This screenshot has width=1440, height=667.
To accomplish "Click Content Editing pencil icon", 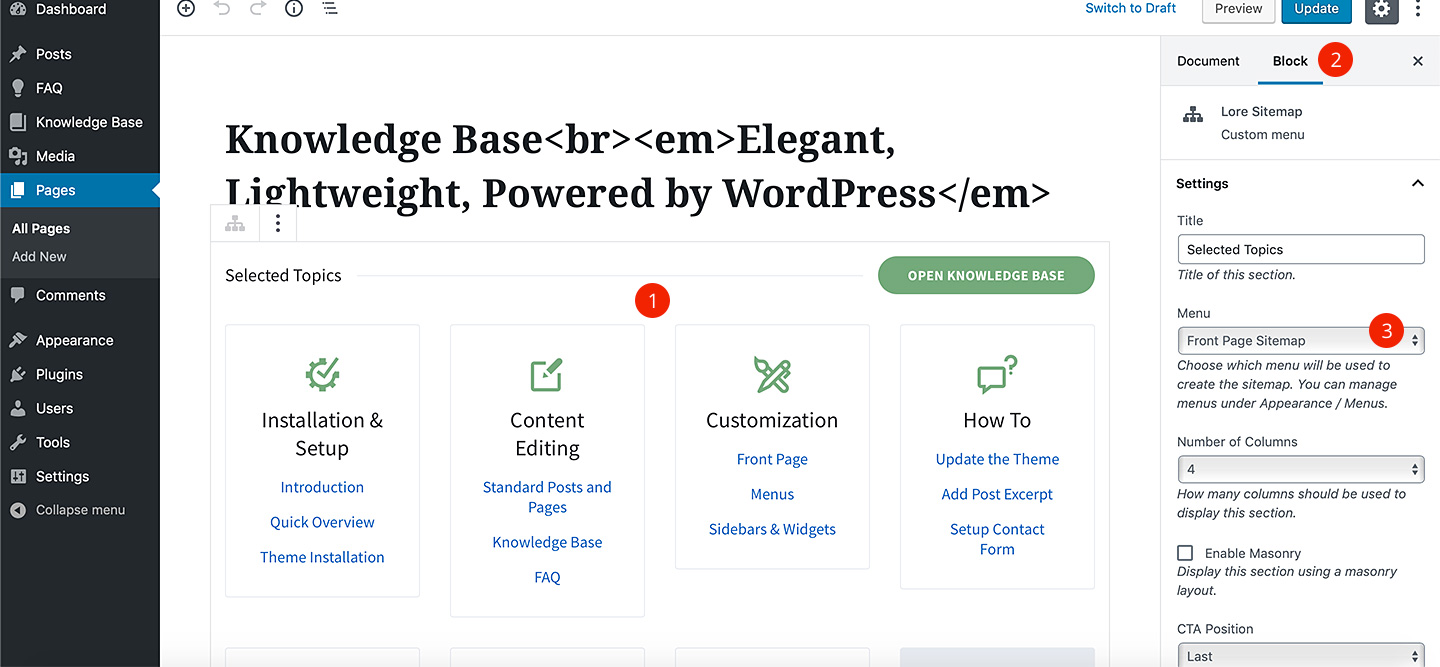I will (547, 375).
